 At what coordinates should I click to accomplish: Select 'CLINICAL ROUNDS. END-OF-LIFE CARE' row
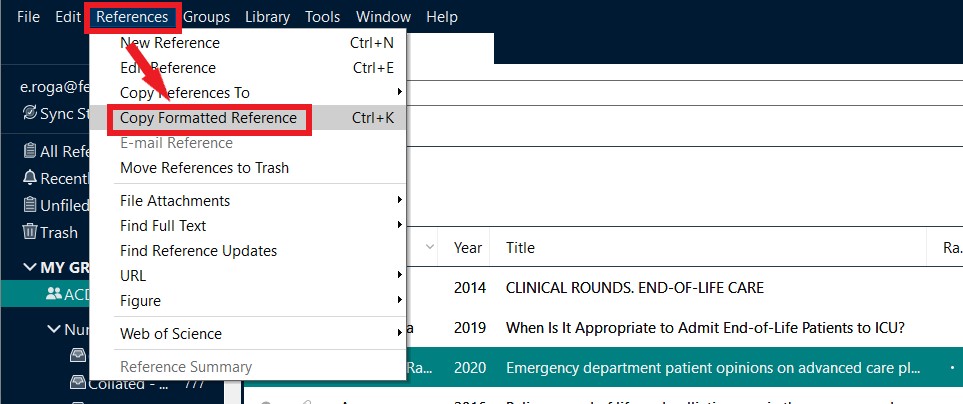point(634,287)
